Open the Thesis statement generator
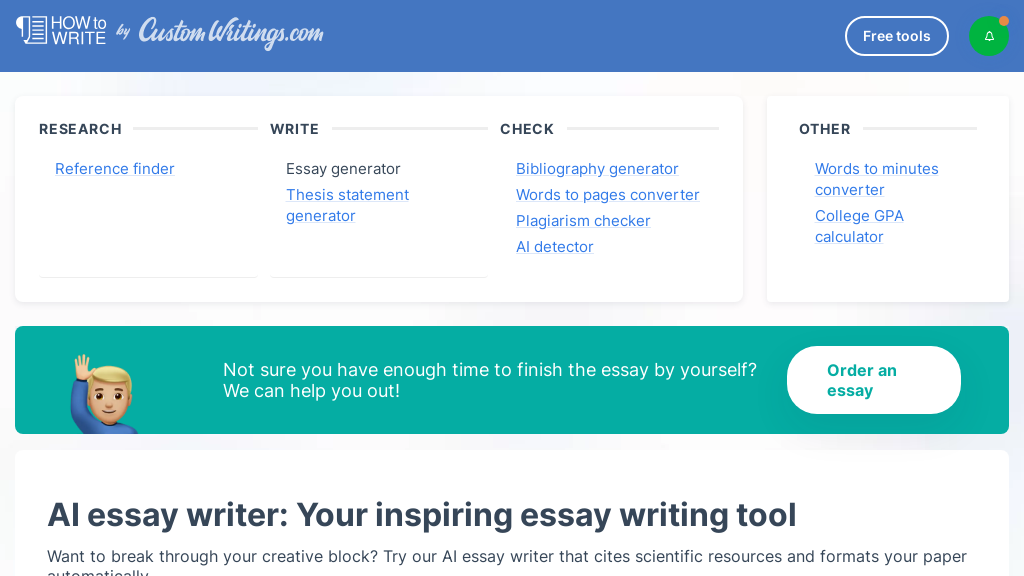The height and width of the screenshot is (576, 1024). [x=347, y=204]
